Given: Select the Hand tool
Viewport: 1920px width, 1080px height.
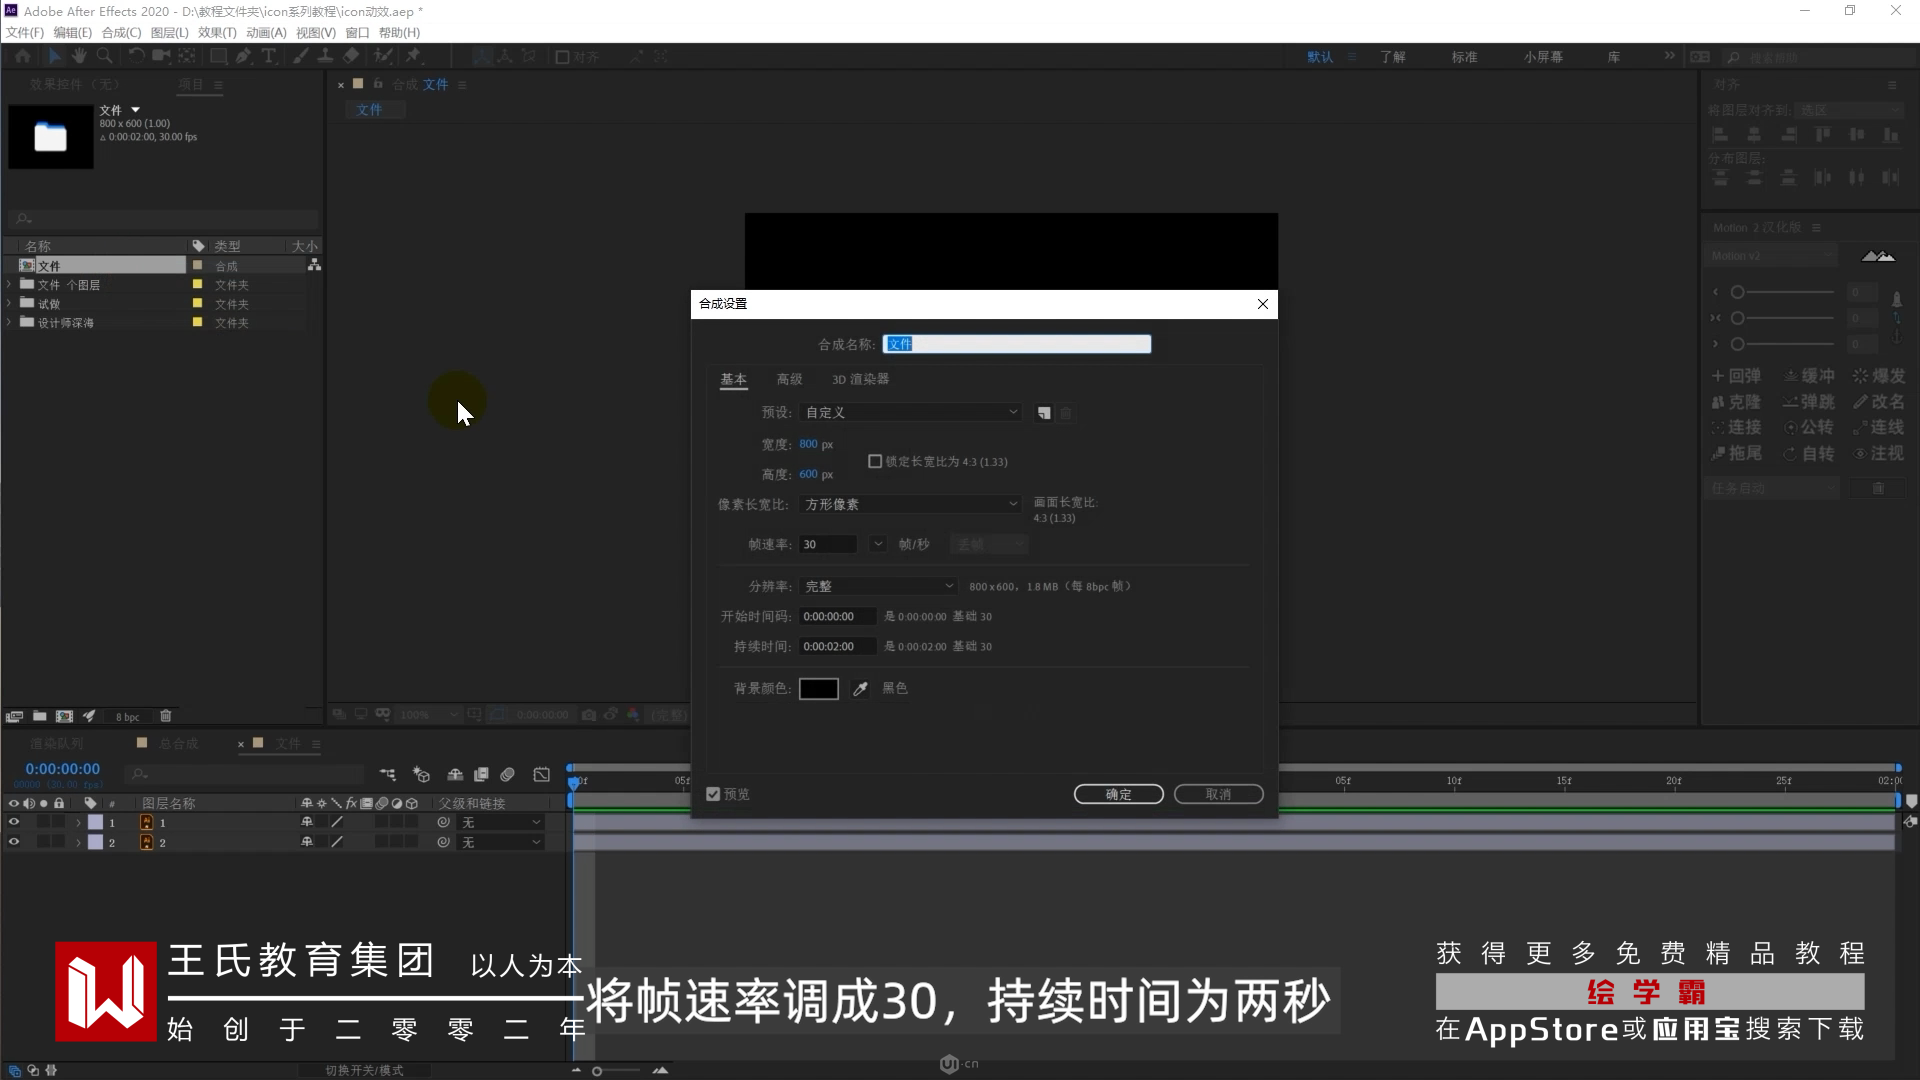Looking at the screenshot, I should point(79,57).
